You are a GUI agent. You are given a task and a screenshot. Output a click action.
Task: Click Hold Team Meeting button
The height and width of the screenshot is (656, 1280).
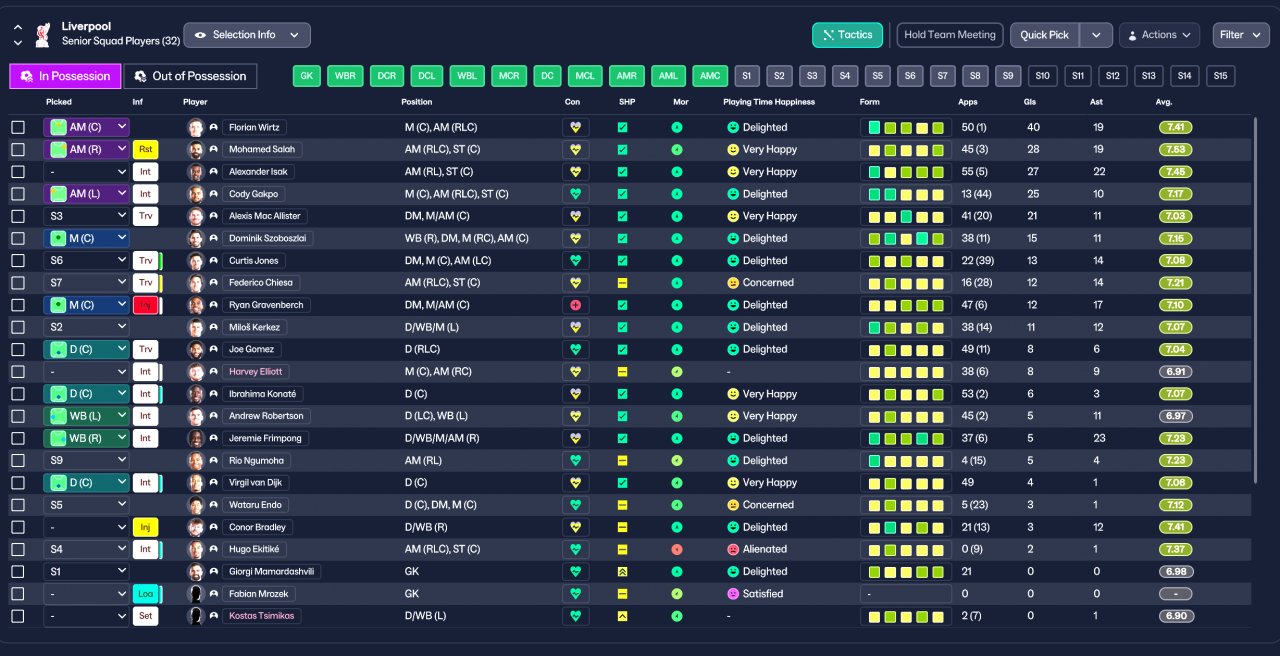pyautogui.click(x=950, y=35)
